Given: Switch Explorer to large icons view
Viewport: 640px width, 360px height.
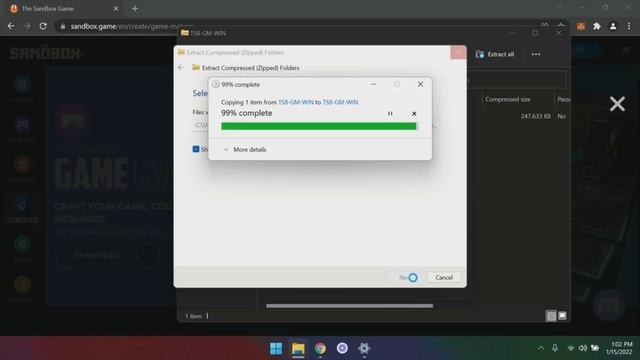Looking at the screenshot, I should point(562,316).
